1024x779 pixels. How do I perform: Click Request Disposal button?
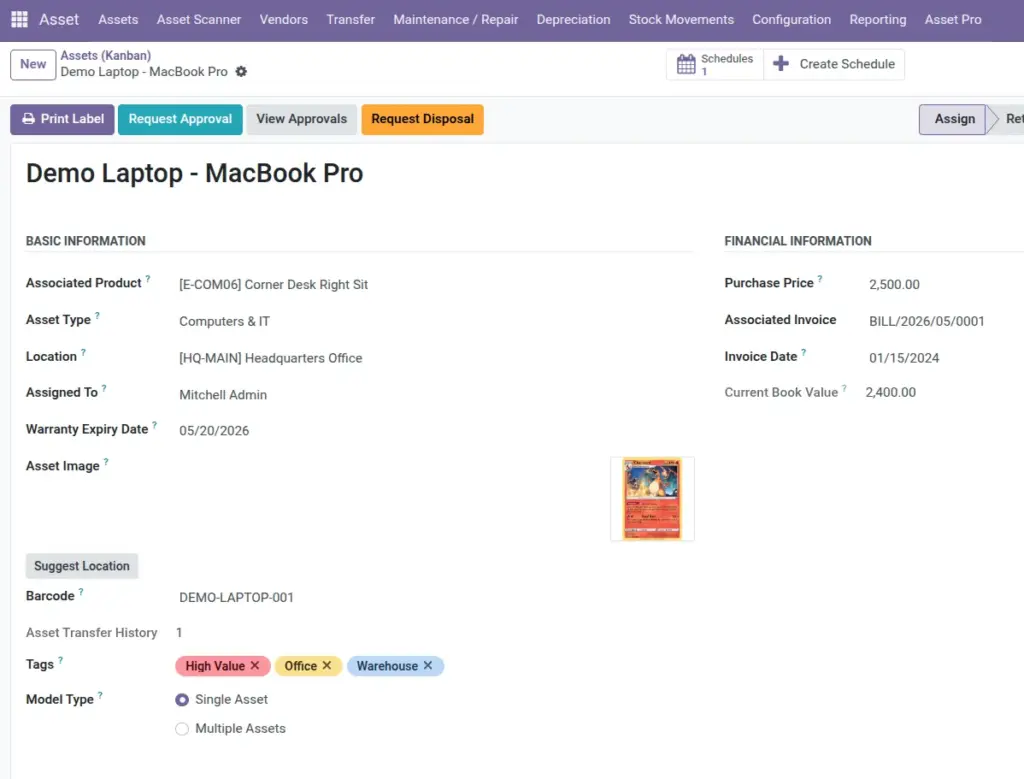(x=423, y=119)
